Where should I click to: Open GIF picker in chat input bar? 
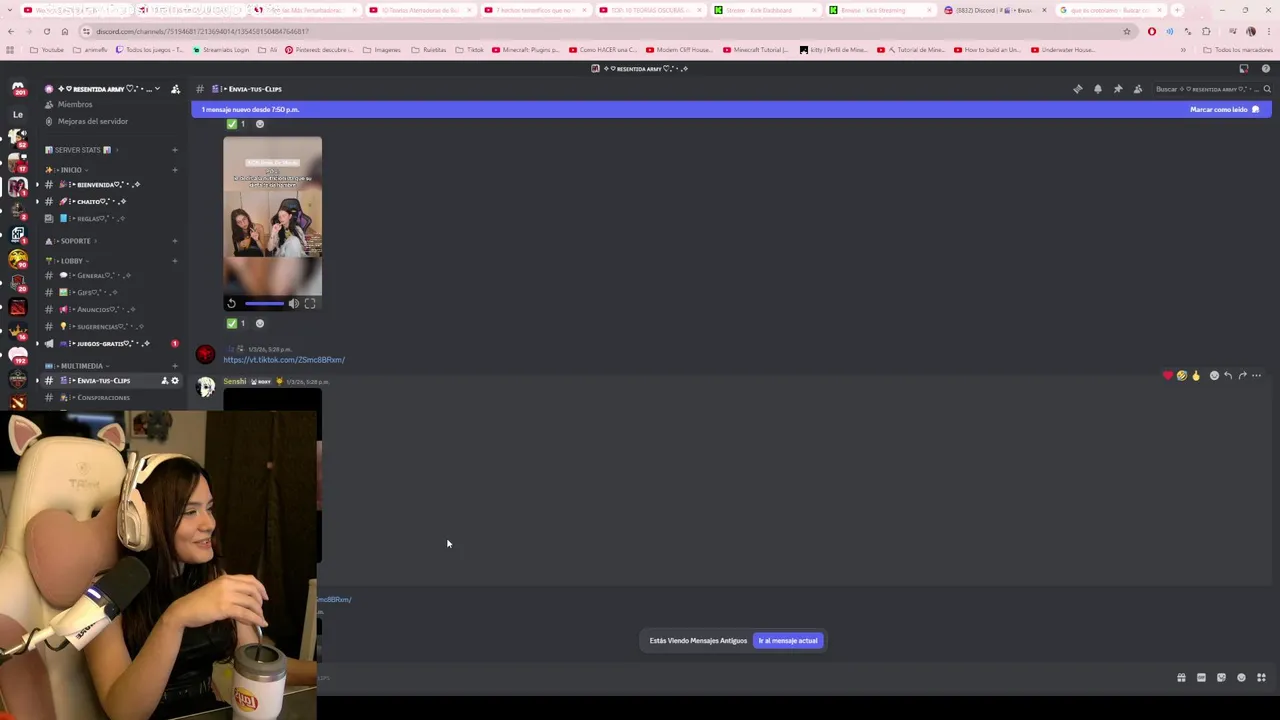coord(1201,678)
